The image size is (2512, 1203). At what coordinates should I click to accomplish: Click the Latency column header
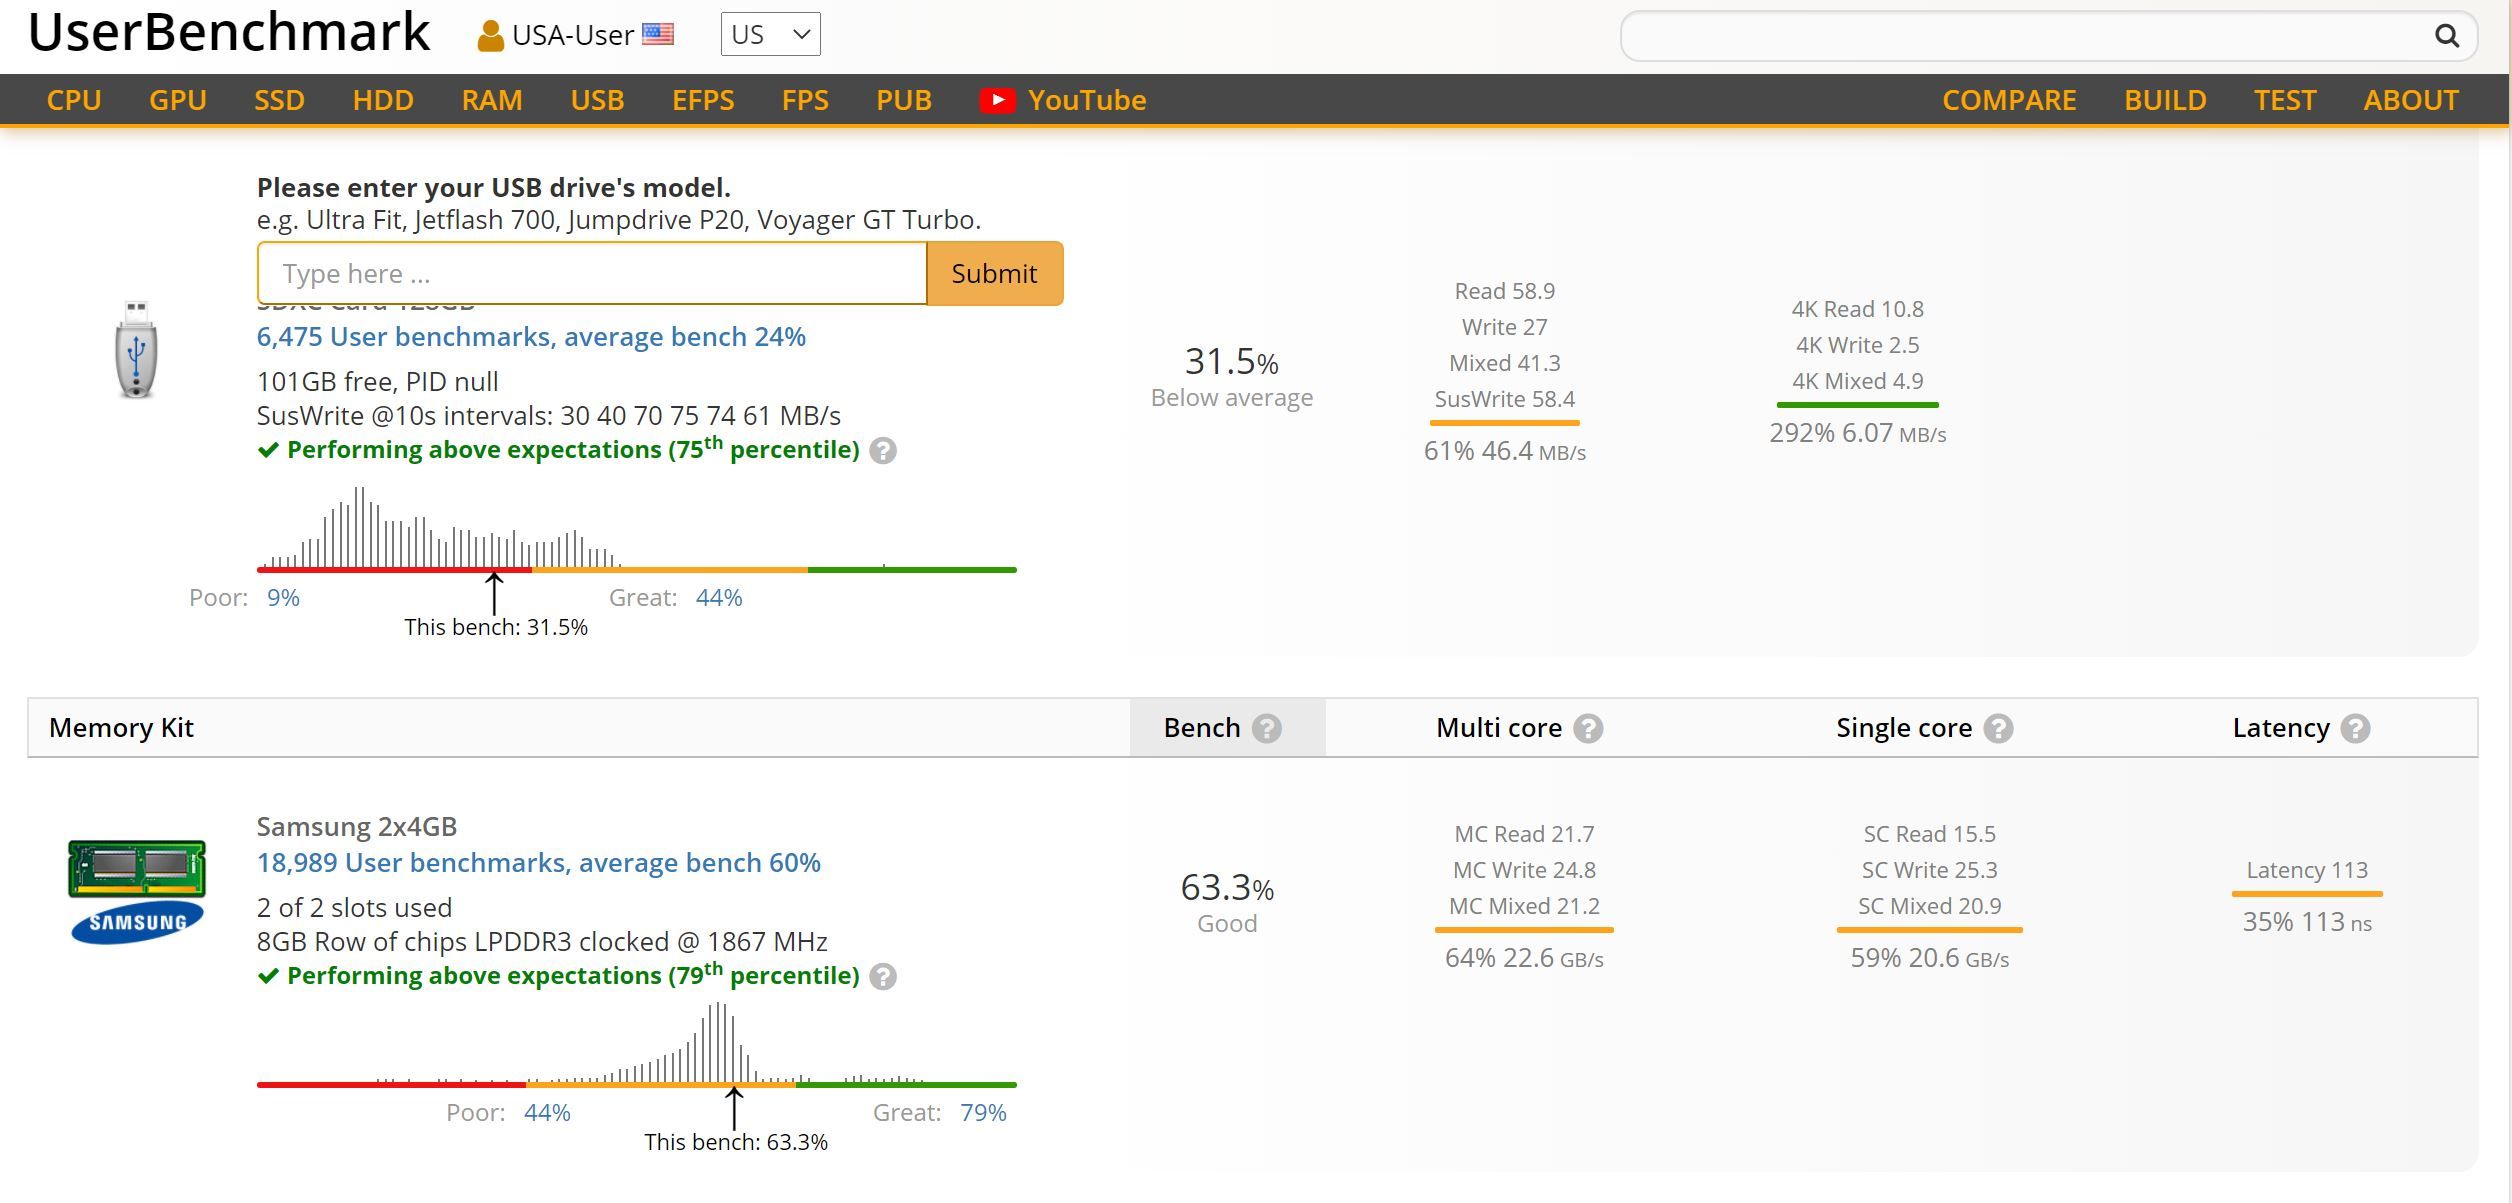[x=2281, y=728]
